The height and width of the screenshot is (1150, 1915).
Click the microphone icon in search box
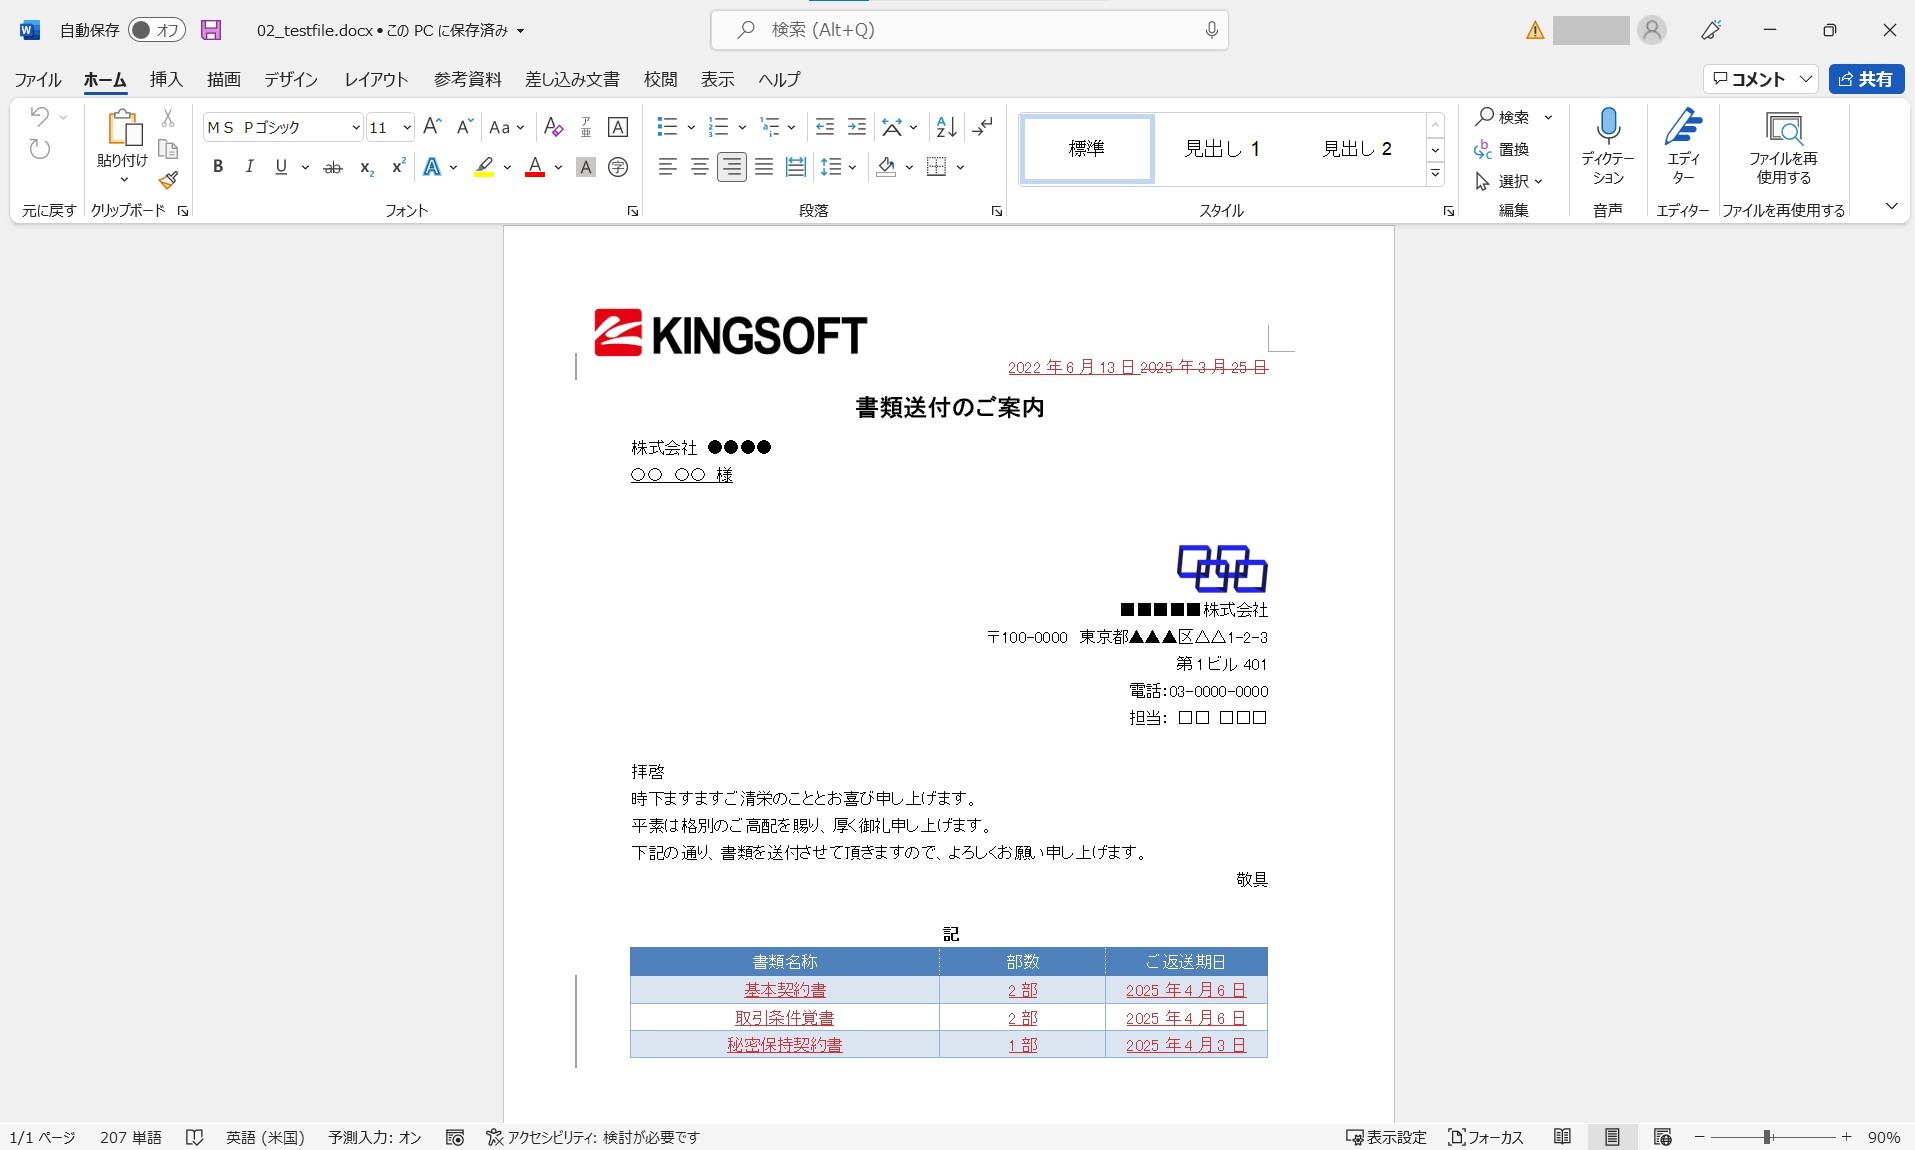click(1211, 30)
